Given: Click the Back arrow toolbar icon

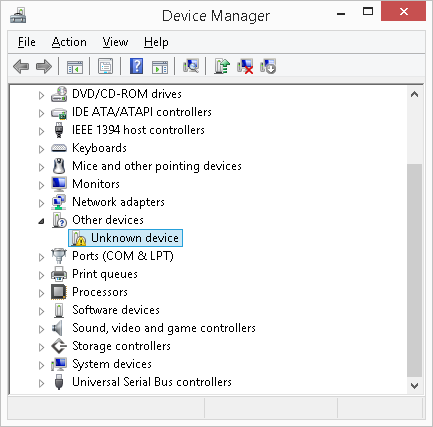Looking at the screenshot, I should 21,66.
